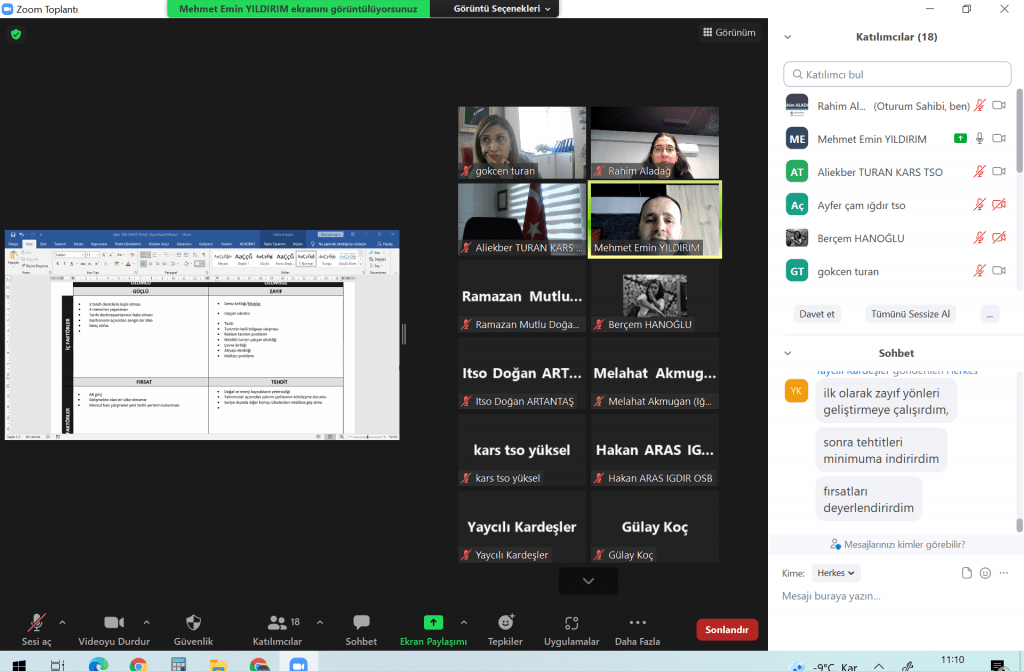Image resolution: width=1024 pixels, height=671 pixels.
Task: Click the green encryption shield icon
Action: coord(15,34)
